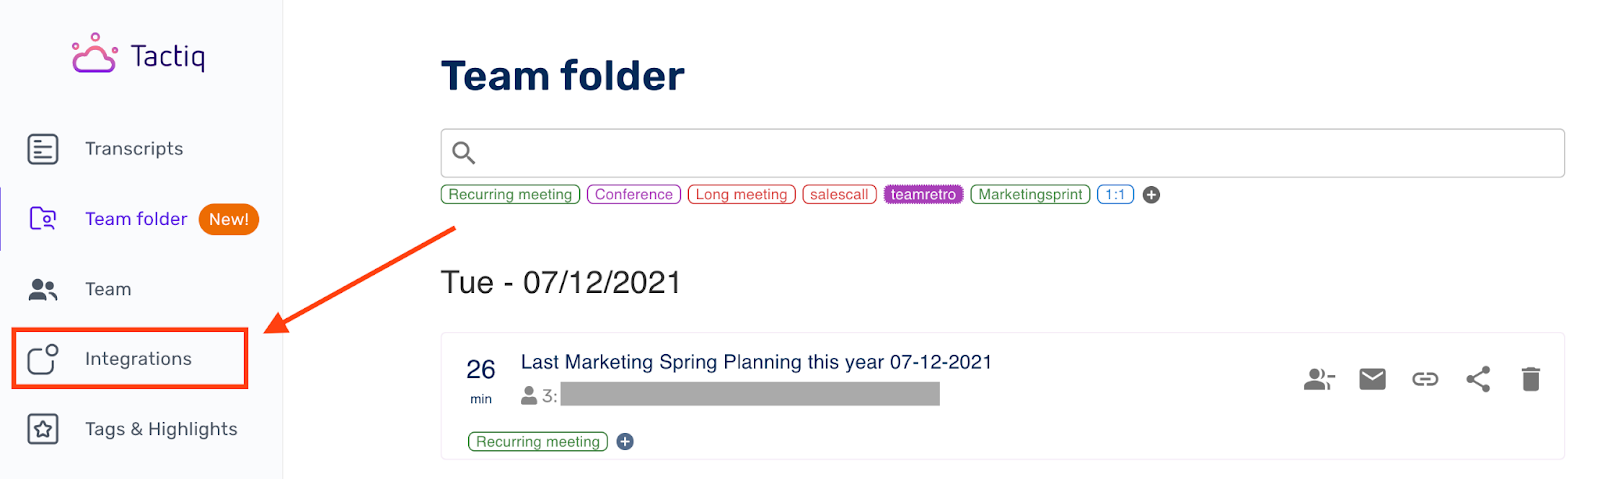
Task: Filter by Marketingsprint tag
Action: click(x=1030, y=195)
